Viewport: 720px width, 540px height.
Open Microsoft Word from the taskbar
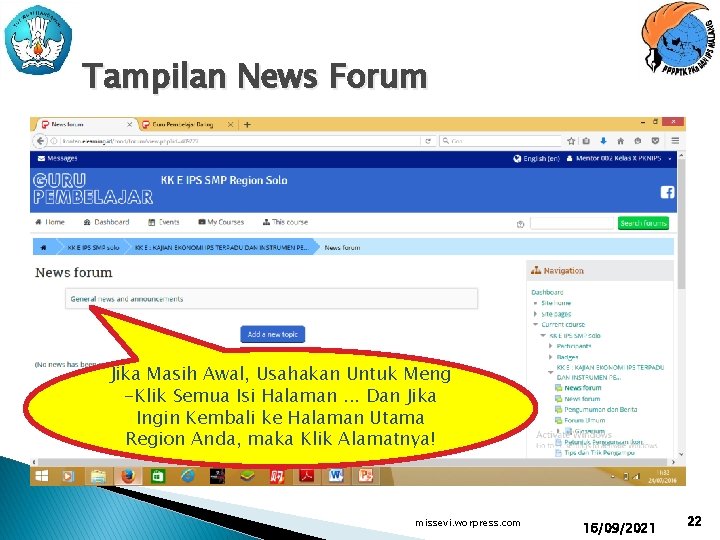tap(336, 476)
